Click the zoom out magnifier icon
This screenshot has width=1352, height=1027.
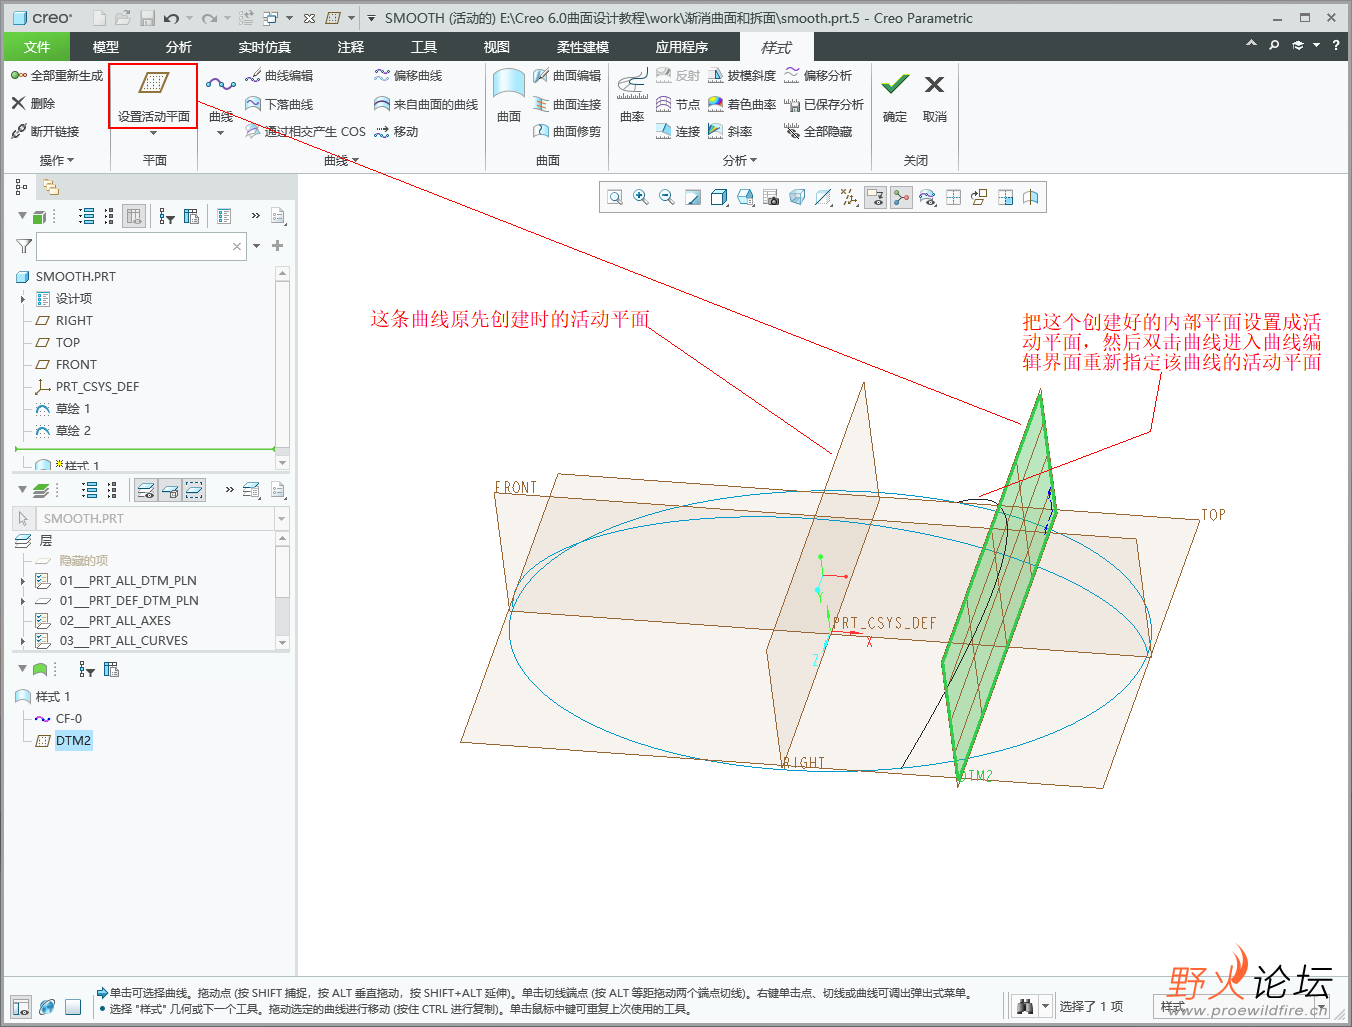pos(667,198)
